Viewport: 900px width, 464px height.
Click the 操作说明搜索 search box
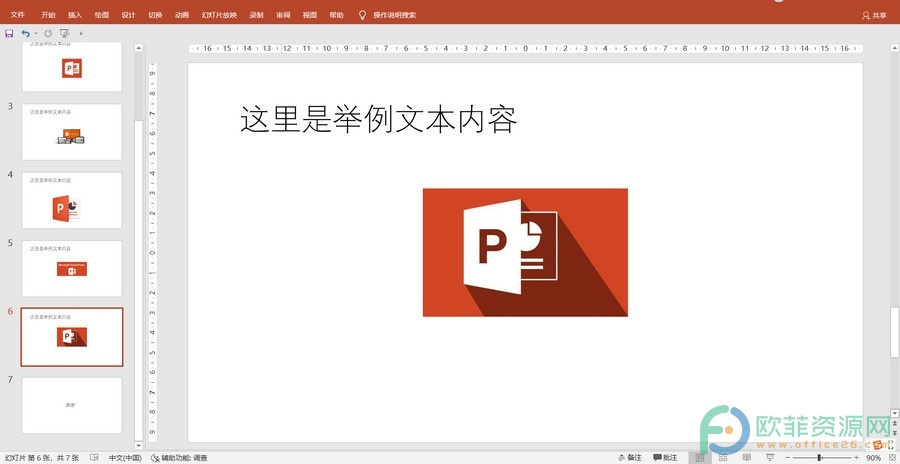click(x=395, y=16)
